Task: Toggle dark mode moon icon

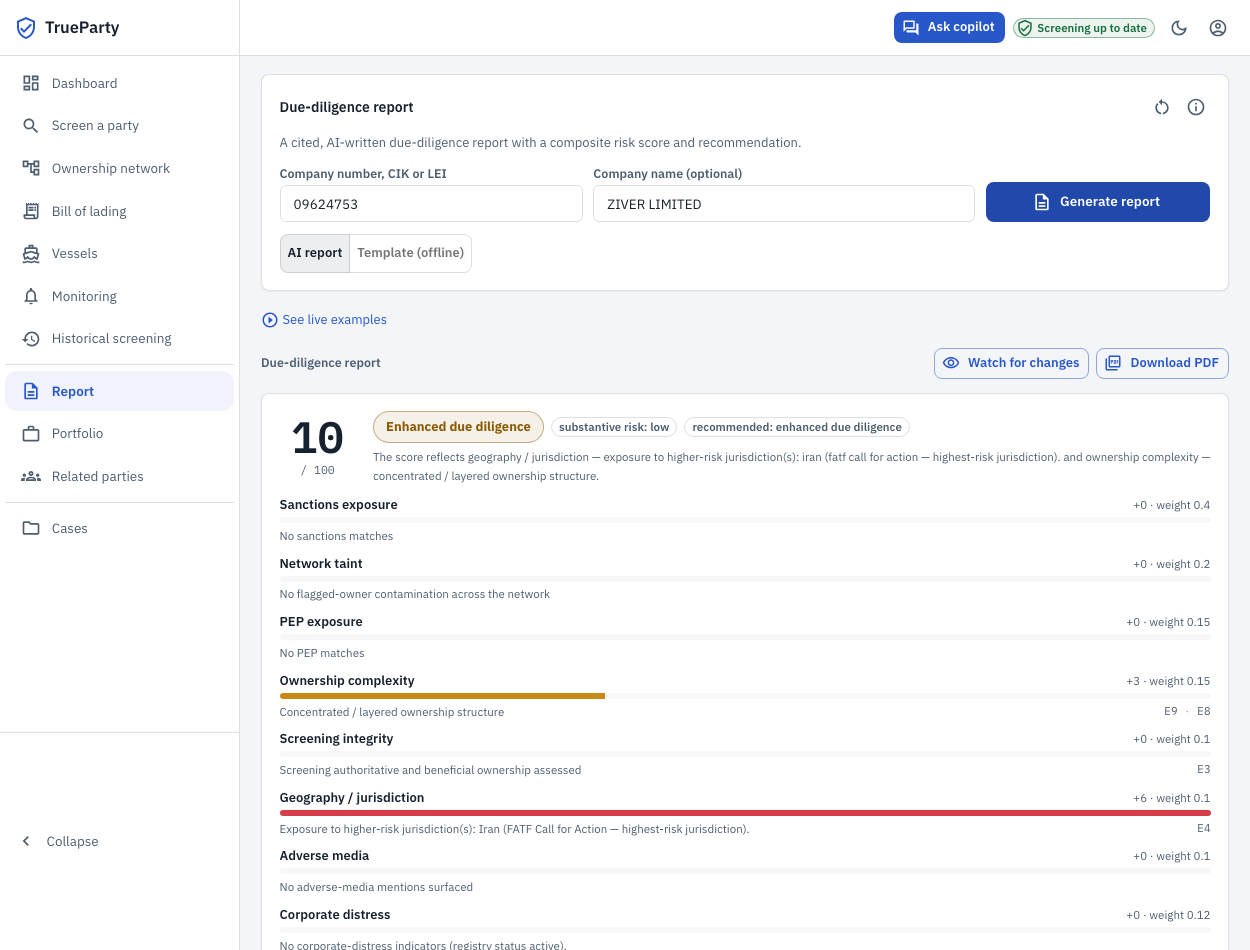Action: click(x=1179, y=28)
